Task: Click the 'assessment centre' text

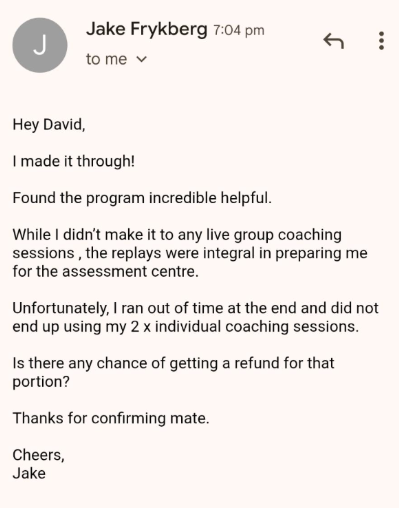Action: [130, 271]
